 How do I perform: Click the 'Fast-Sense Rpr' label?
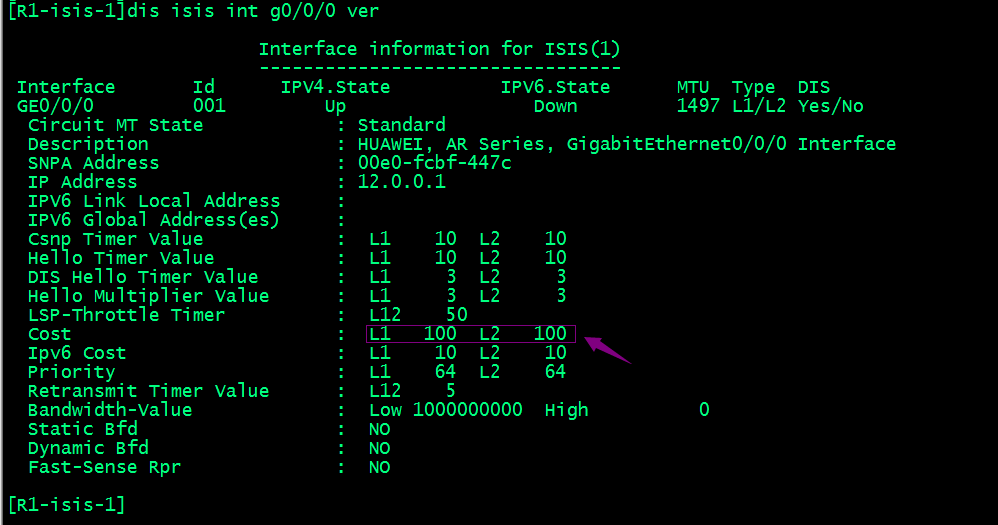(104, 467)
